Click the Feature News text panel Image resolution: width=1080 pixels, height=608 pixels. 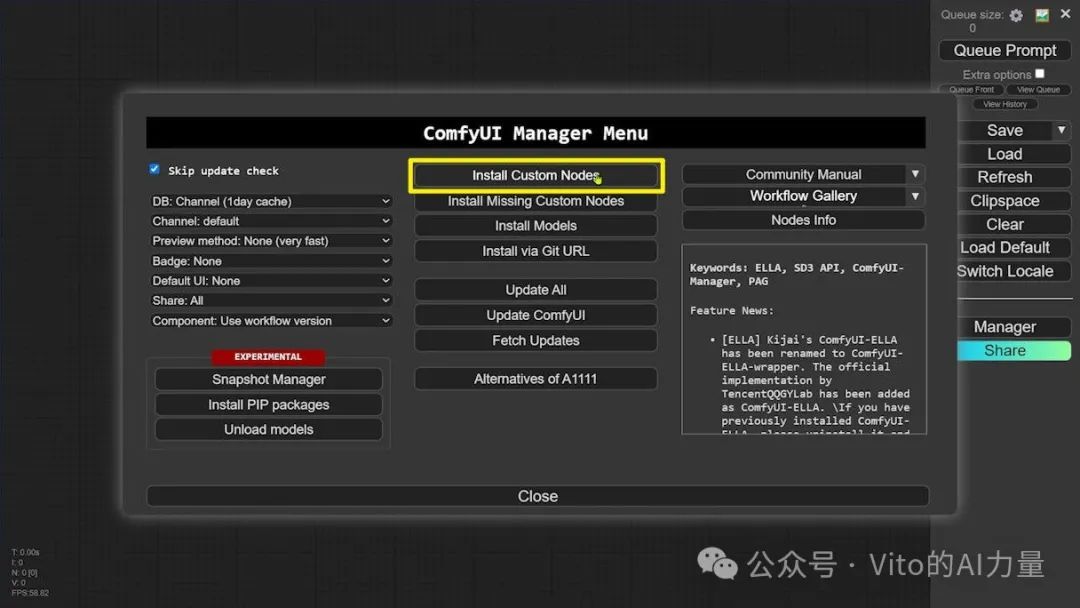pos(804,339)
